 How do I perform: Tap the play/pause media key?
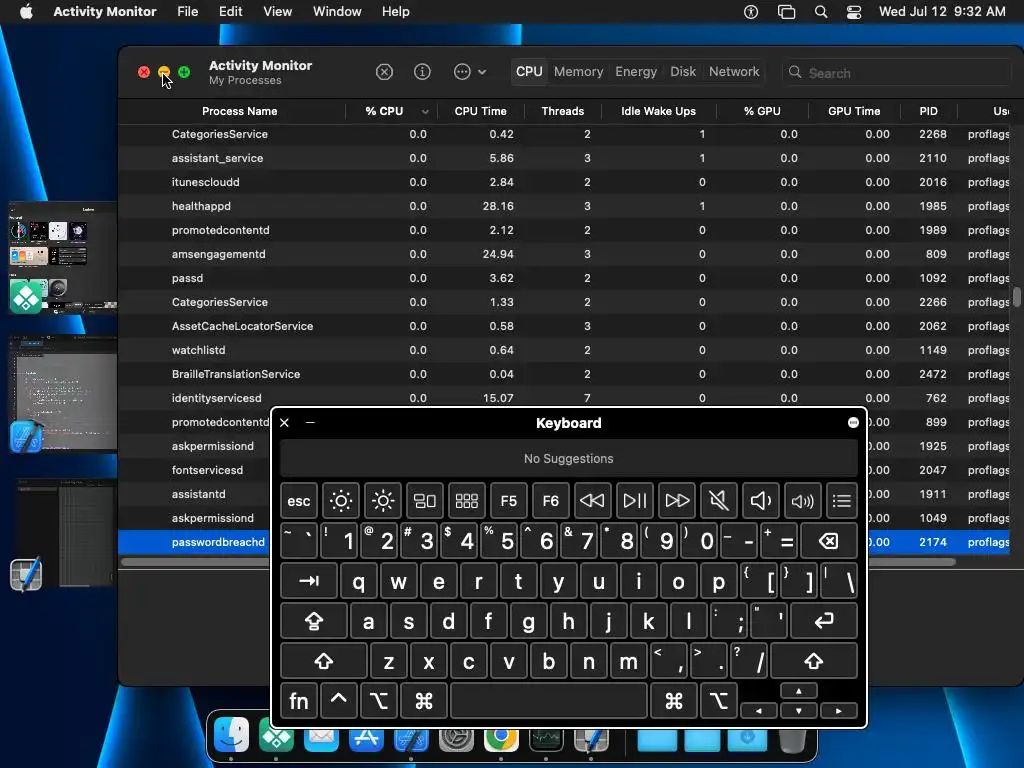pos(635,501)
